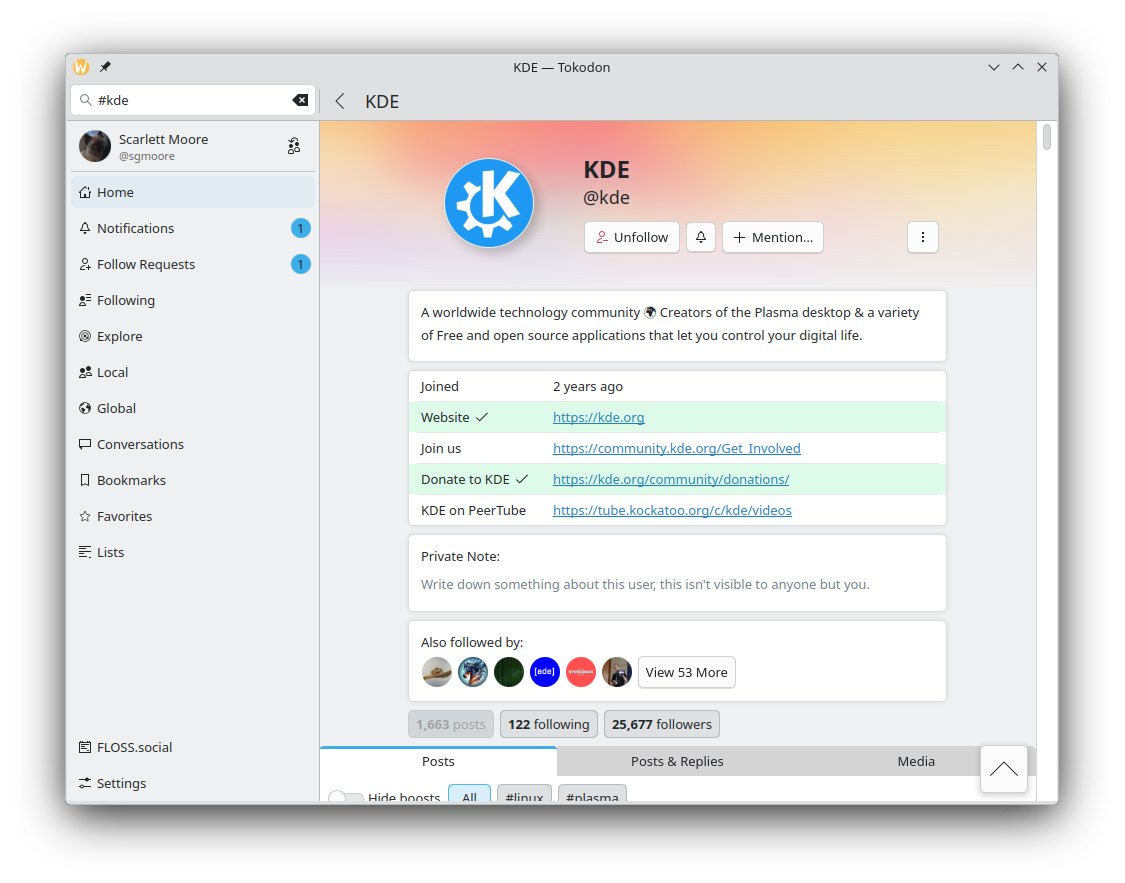Jump to top with the arrow button

pos(1003,769)
